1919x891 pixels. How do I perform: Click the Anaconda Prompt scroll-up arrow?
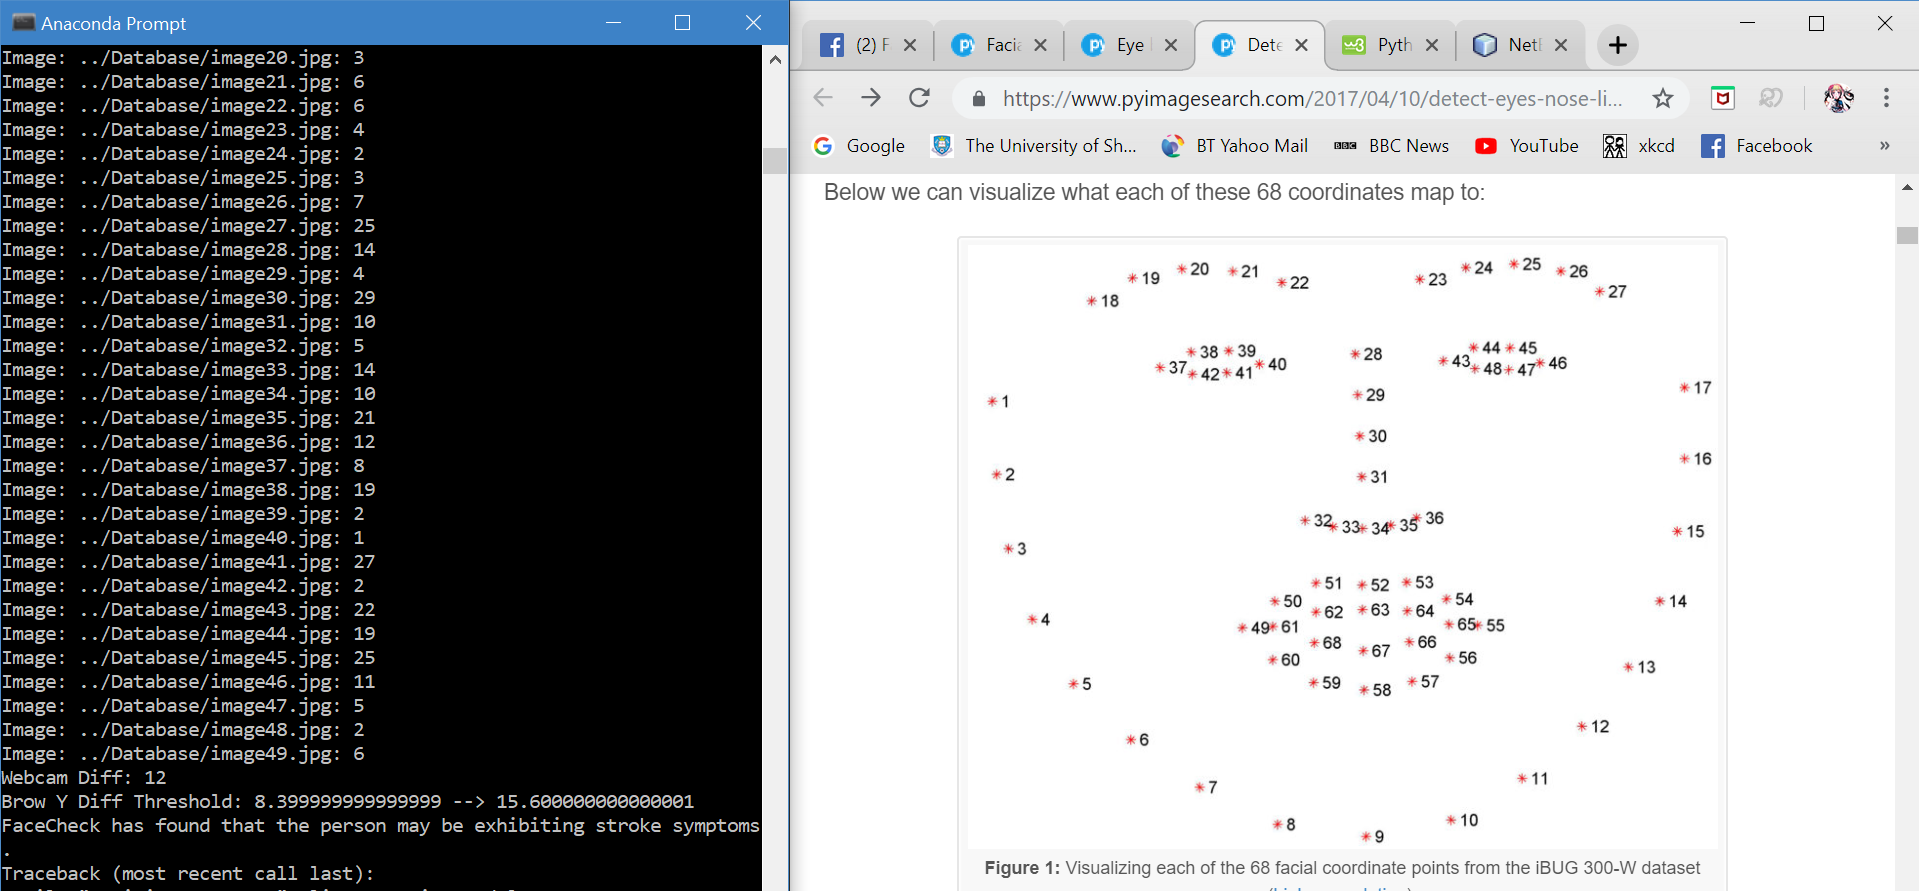coord(775,59)
